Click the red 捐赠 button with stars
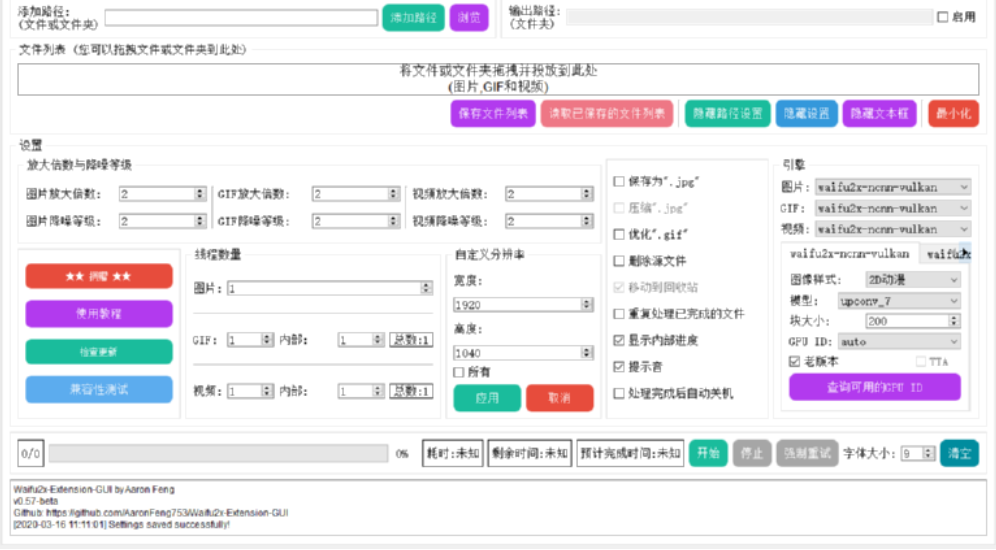Viewport: 996px width, 550px height. (x=98, y=276)
